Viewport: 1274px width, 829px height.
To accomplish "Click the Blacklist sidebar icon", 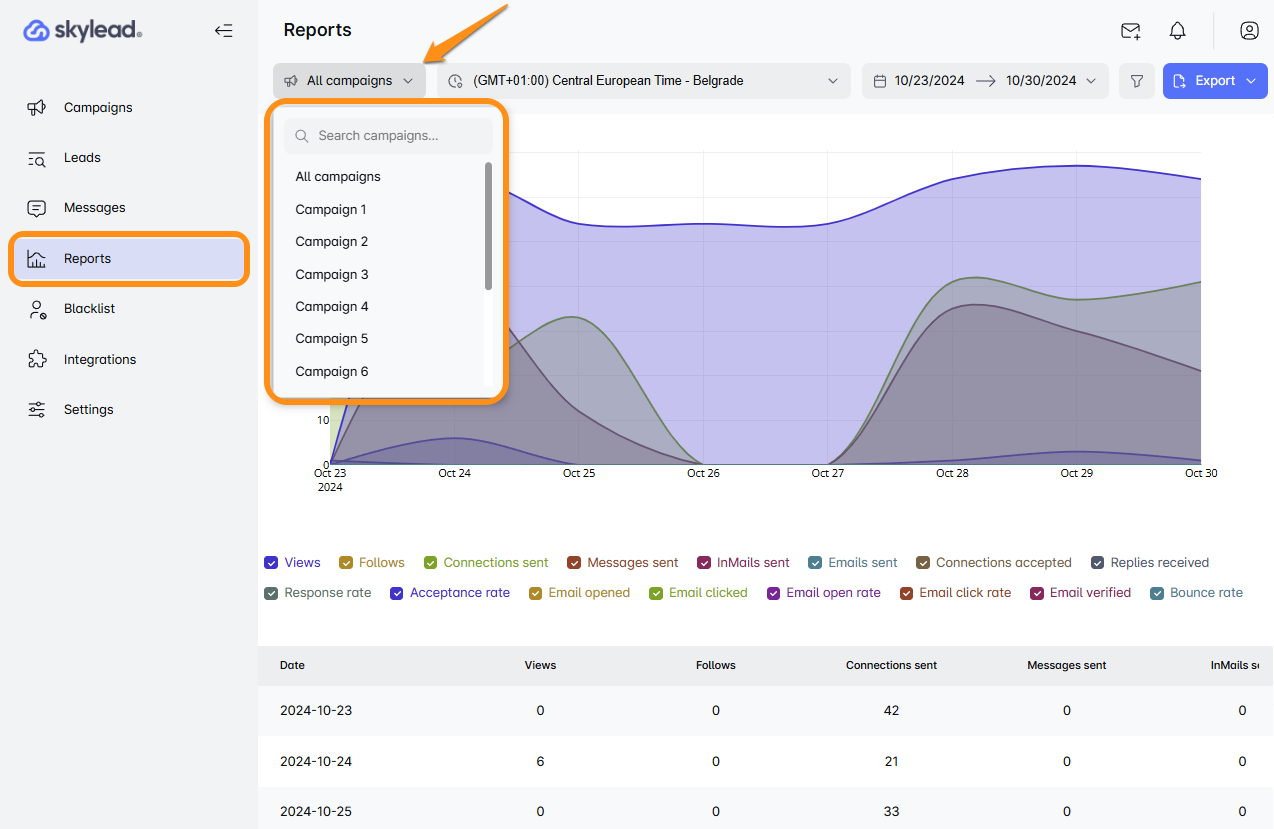I will click(37, 309).
